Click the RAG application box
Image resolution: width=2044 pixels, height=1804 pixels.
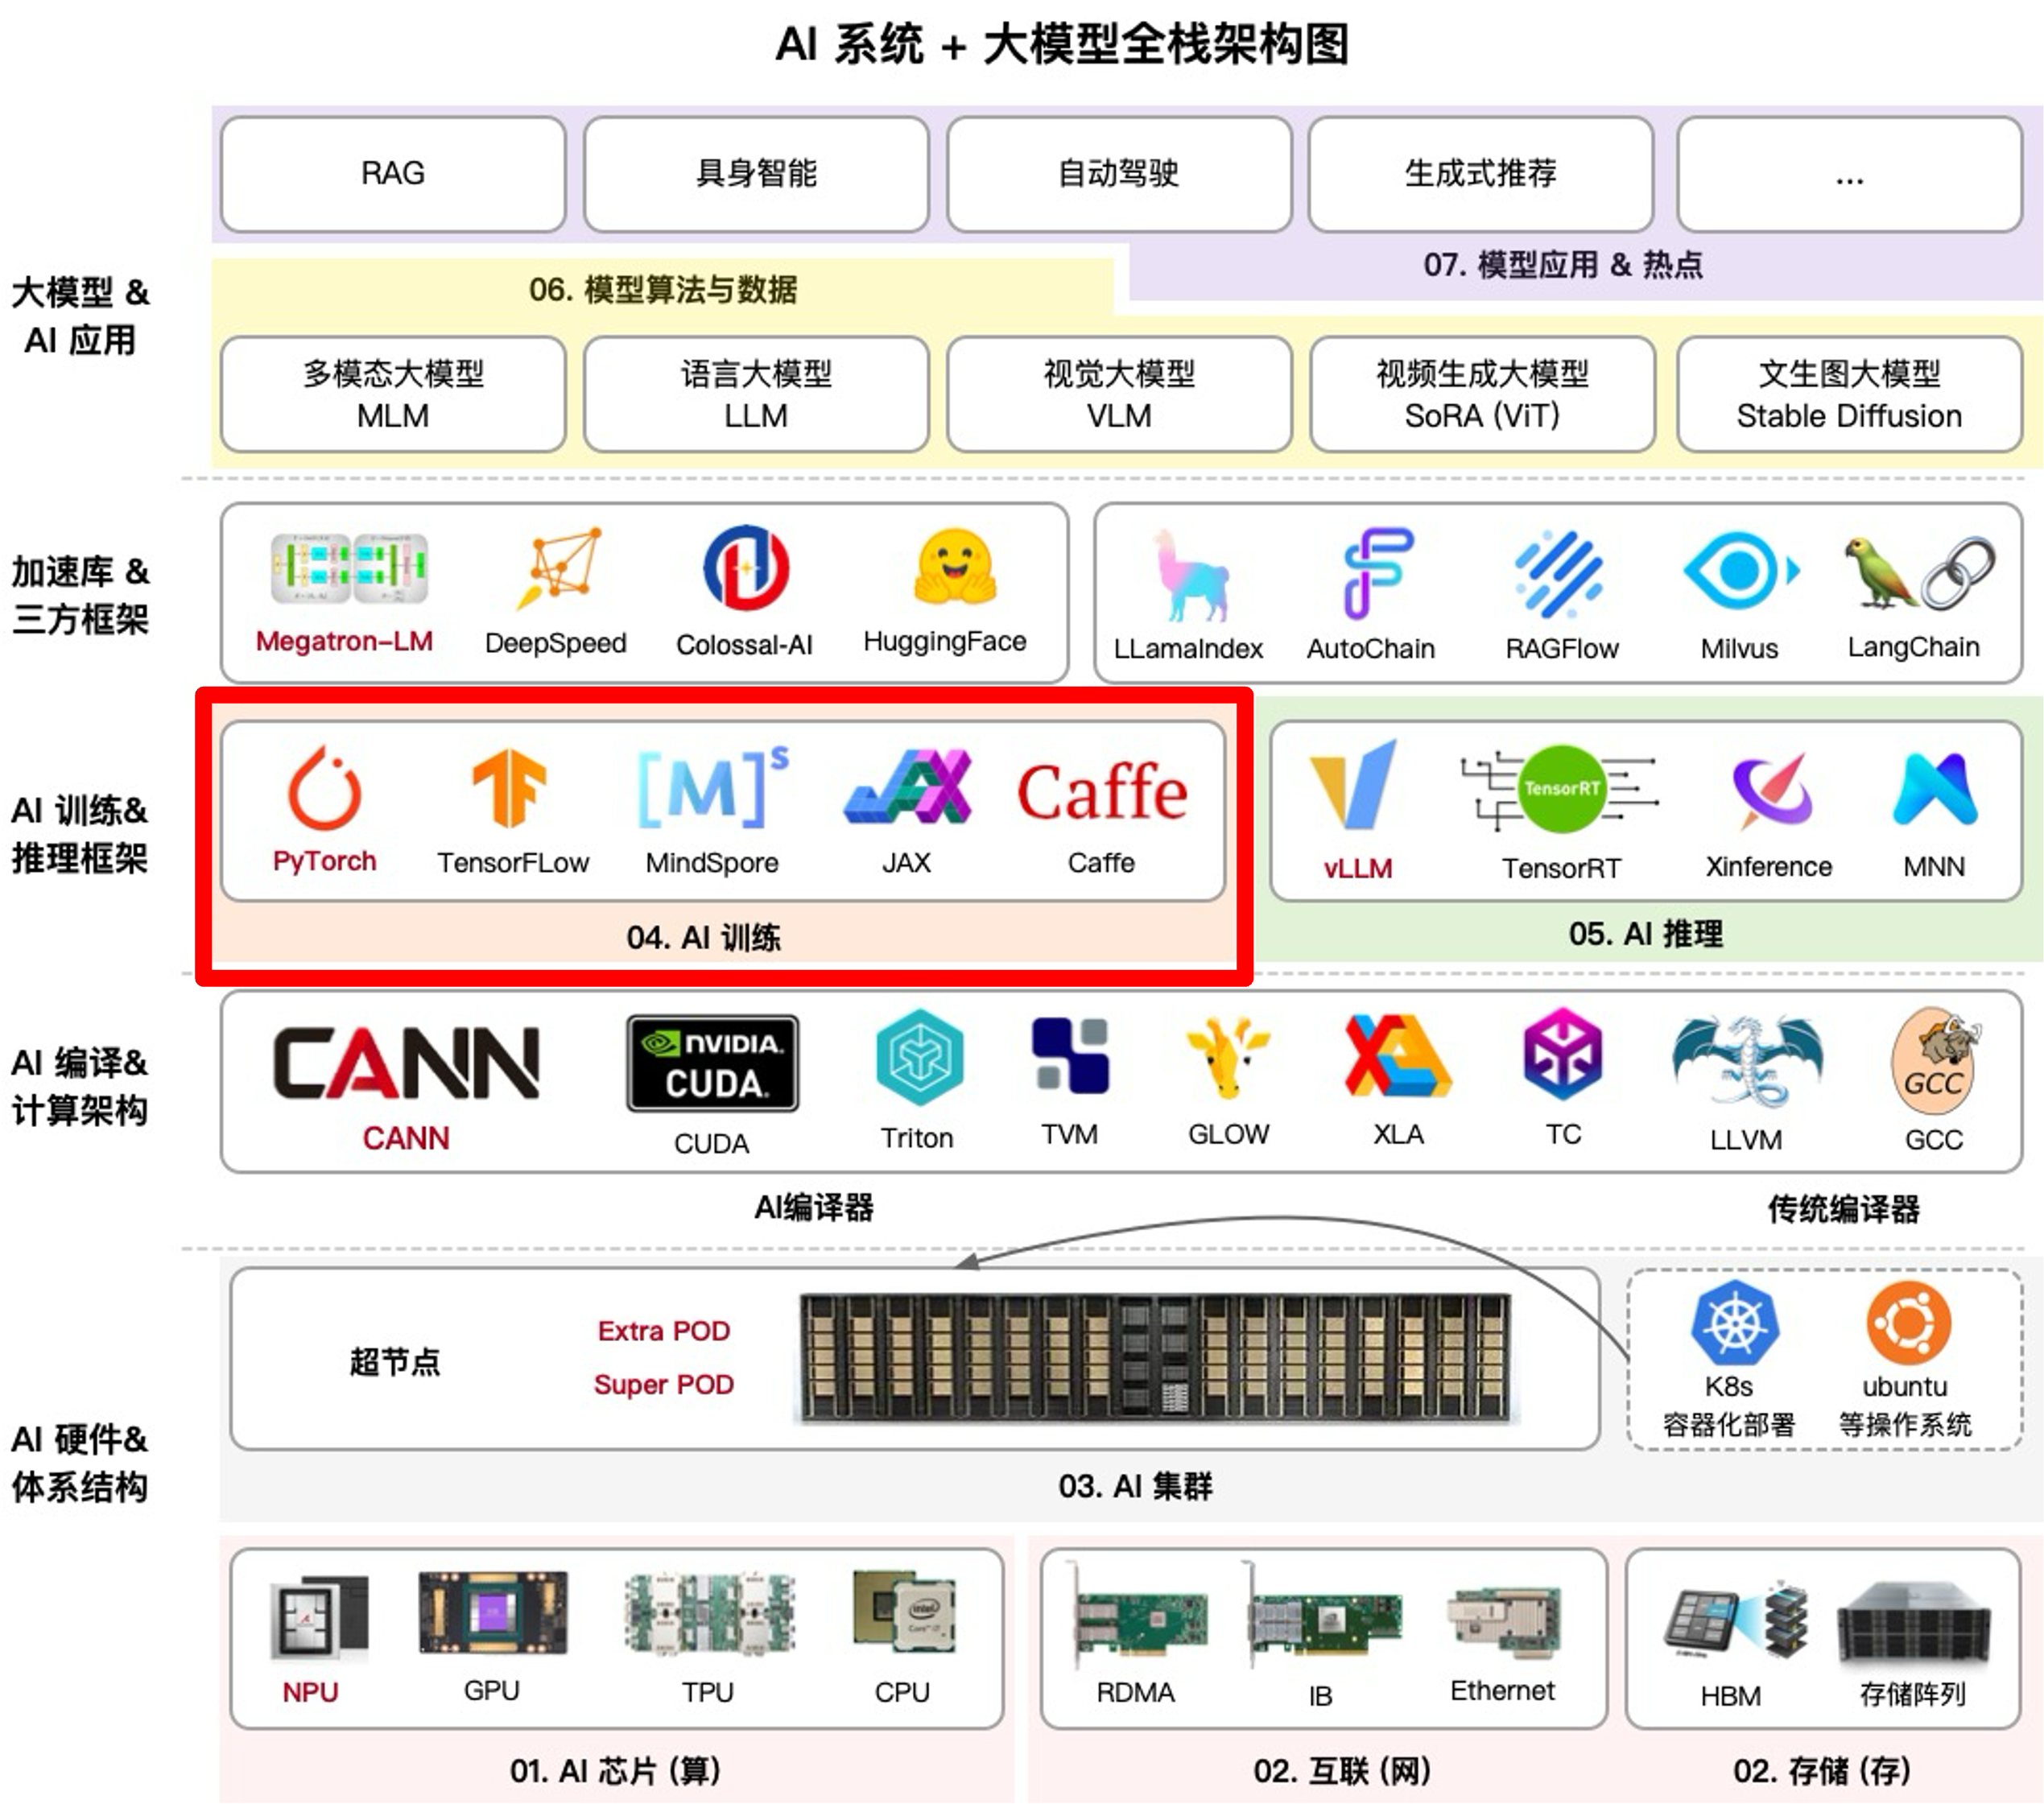tap(393, 174)
